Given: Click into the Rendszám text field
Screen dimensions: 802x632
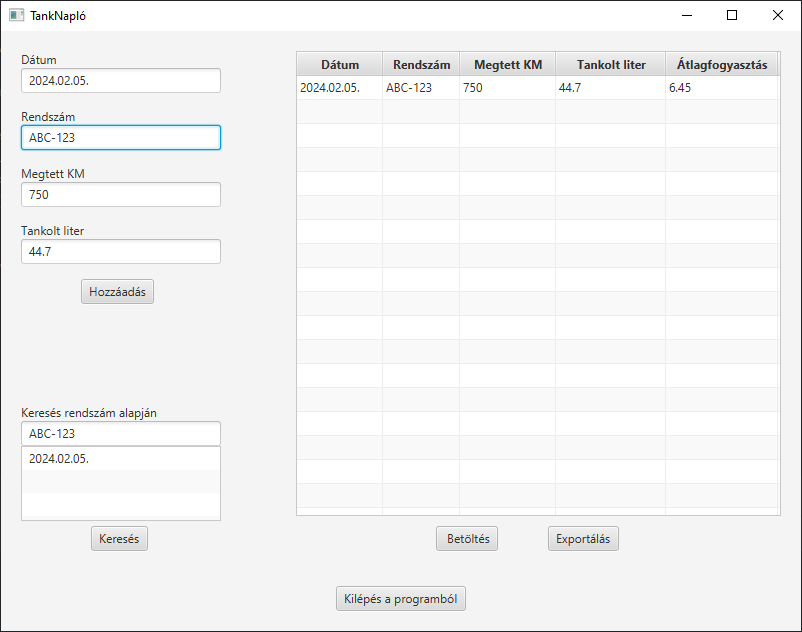Looking at the screenshot, I should 120,138.
